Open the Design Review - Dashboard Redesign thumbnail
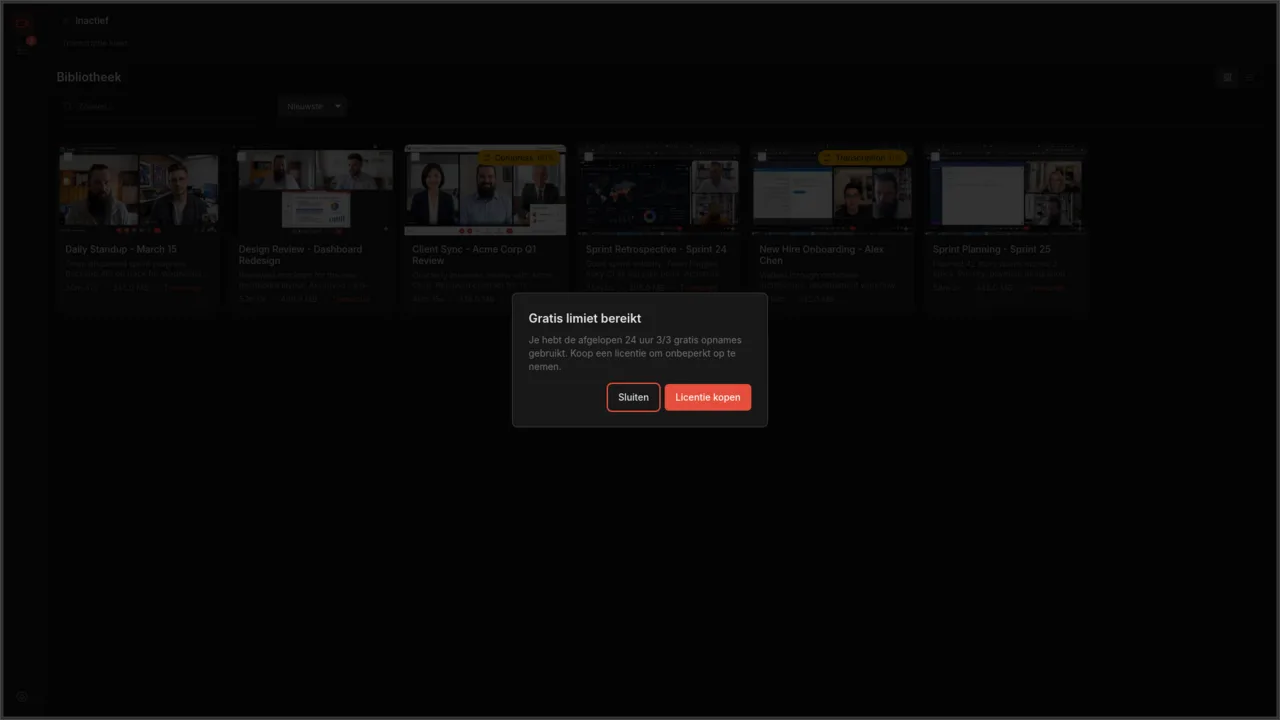Viewport: 1280px width, 720px height. coord(315,190)
